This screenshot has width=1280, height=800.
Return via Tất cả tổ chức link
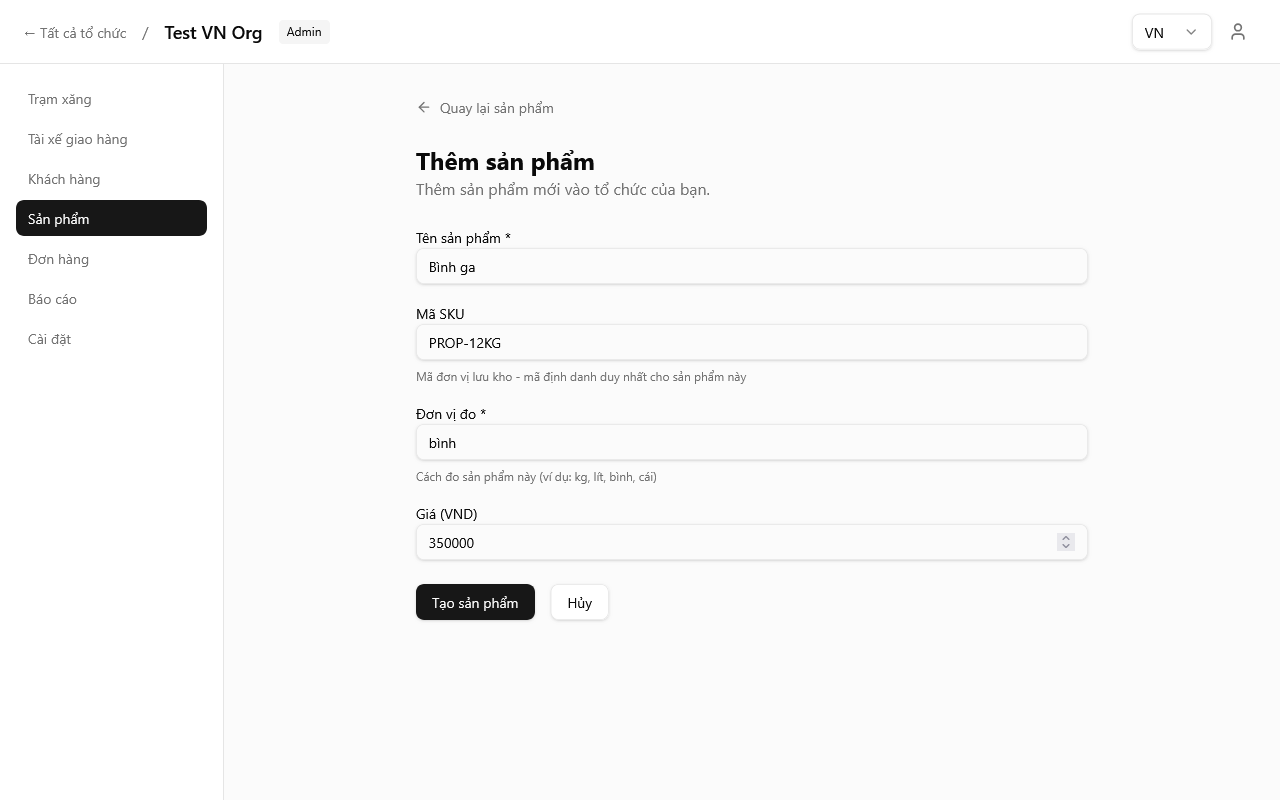tap(75, 33)
